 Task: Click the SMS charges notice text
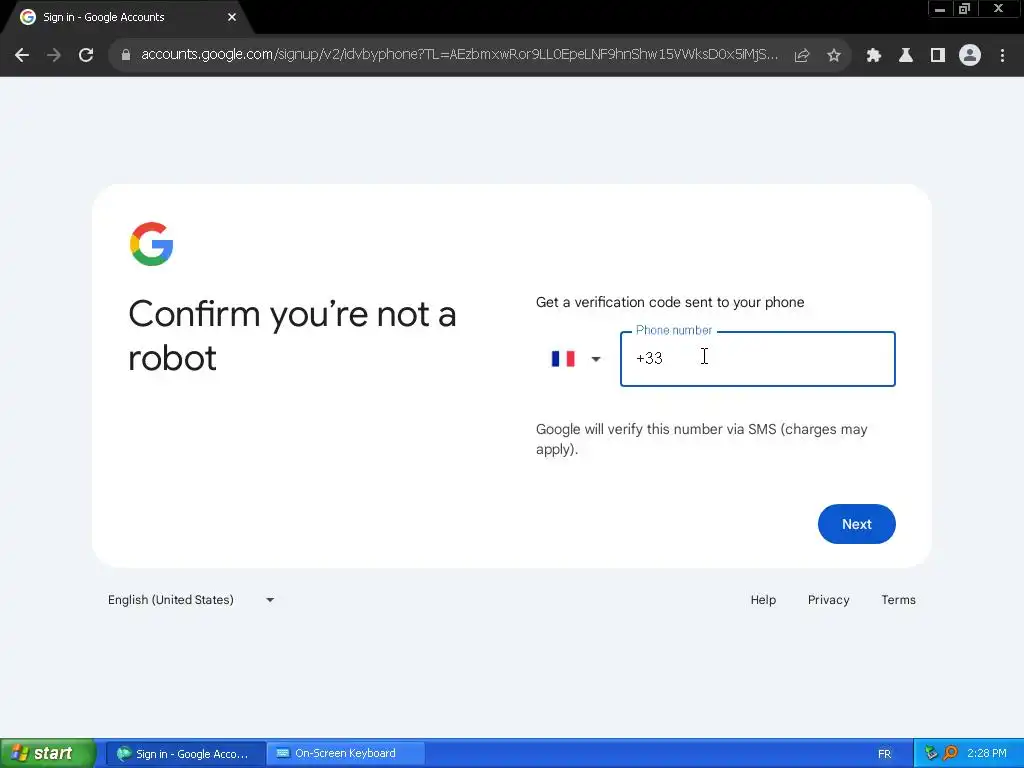pos(701,439)
